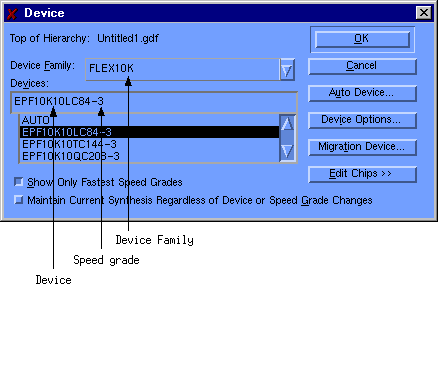Select EPF10K10LC84-3 in the devices list
Viewport: 439px width, 377px height.
149,132
